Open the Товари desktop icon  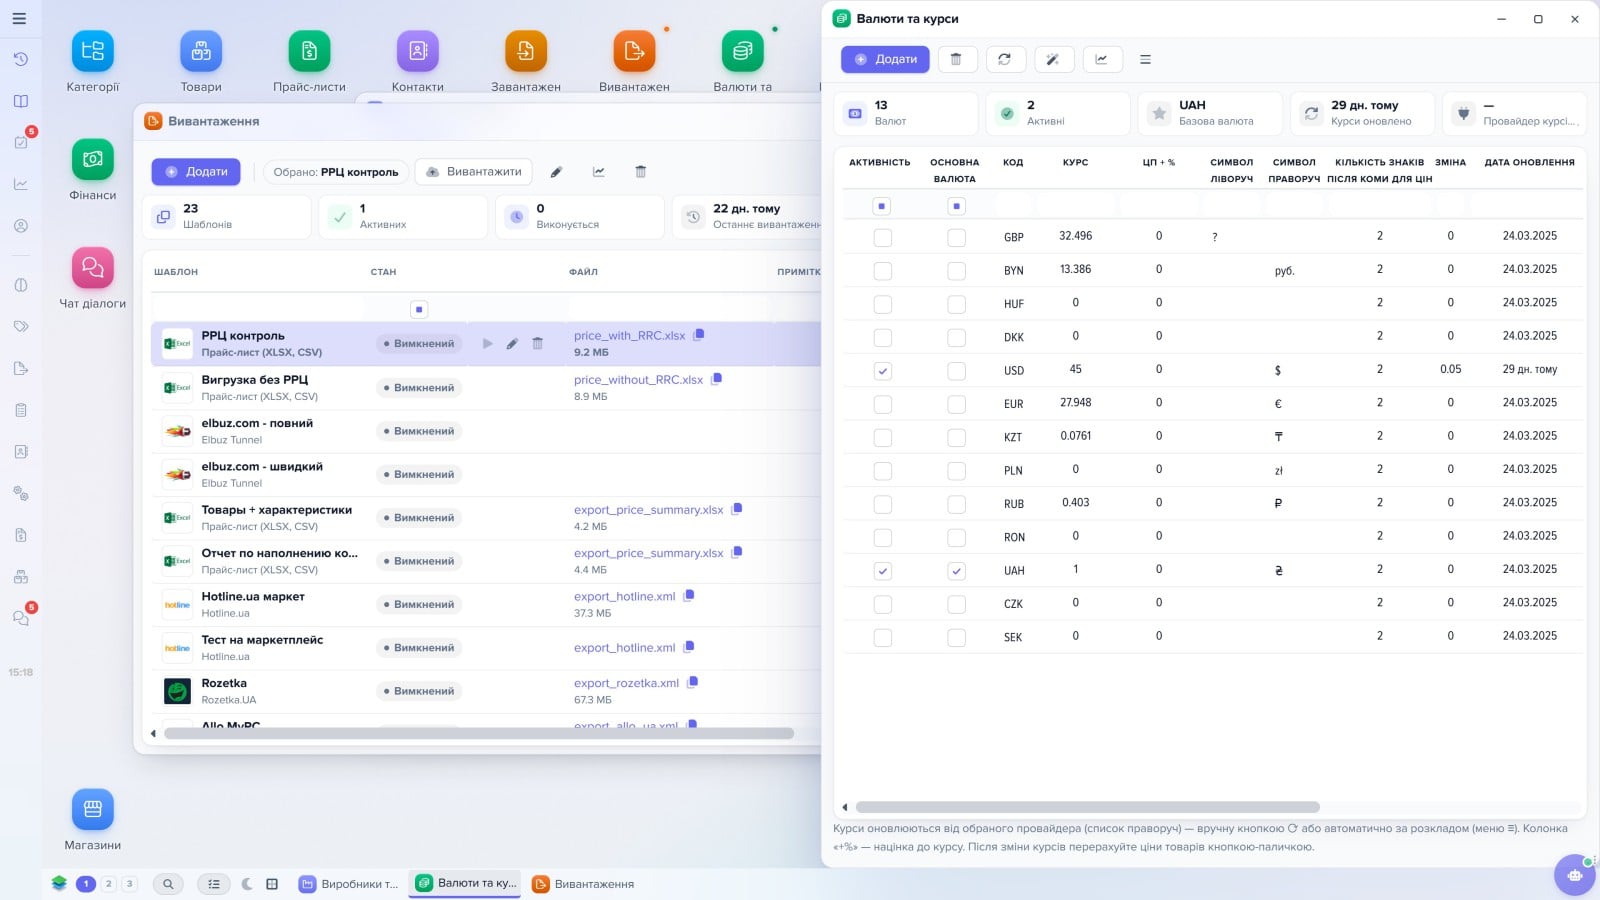pos(201,52)
